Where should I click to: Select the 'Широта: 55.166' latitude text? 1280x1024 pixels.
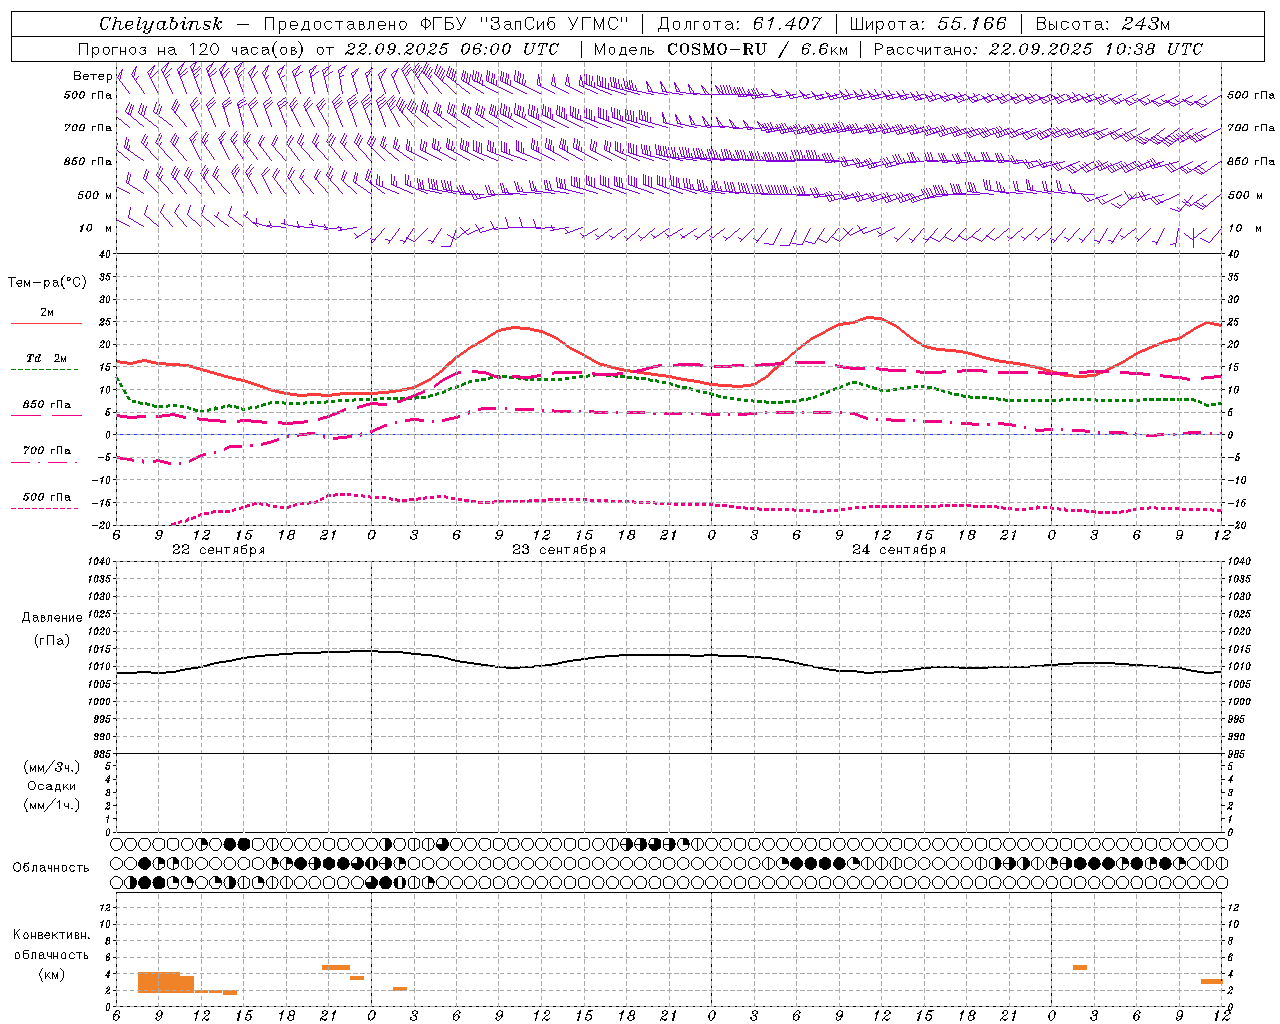point(928,24)
